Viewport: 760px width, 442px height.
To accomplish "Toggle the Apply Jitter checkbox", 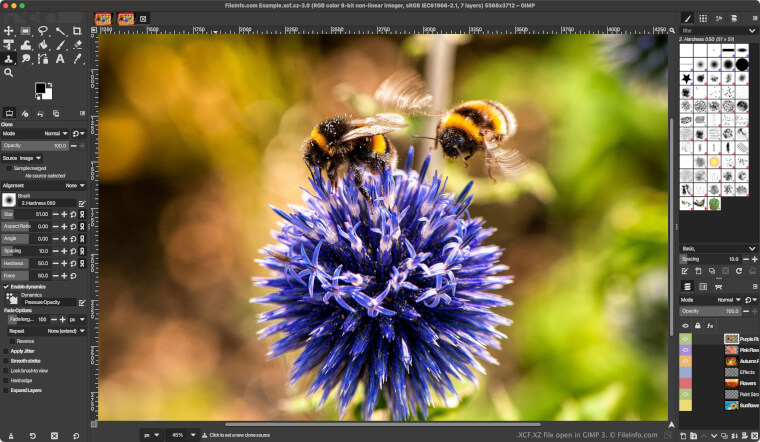I will [6, 351].
